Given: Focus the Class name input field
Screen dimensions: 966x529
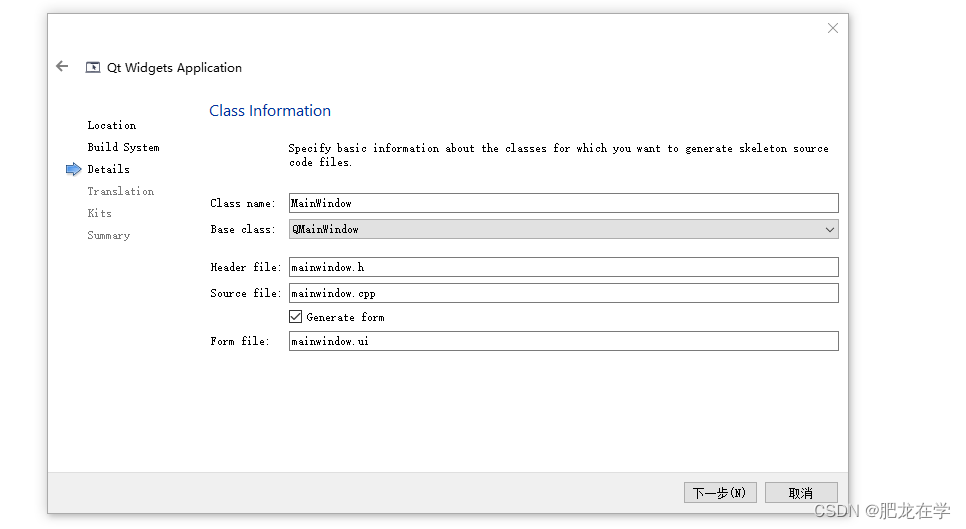Looking at the screenshot, I should coord(564,203).
